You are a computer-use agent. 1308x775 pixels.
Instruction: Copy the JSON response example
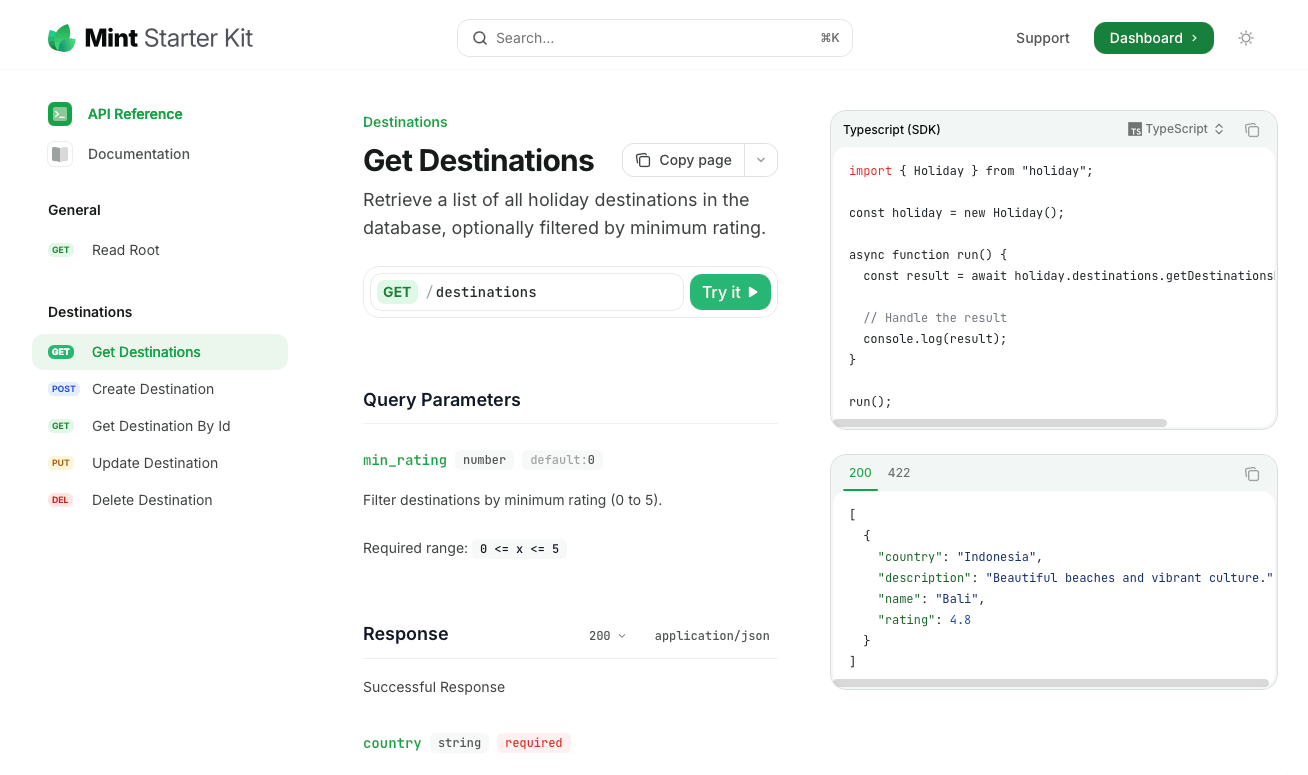1252,474
